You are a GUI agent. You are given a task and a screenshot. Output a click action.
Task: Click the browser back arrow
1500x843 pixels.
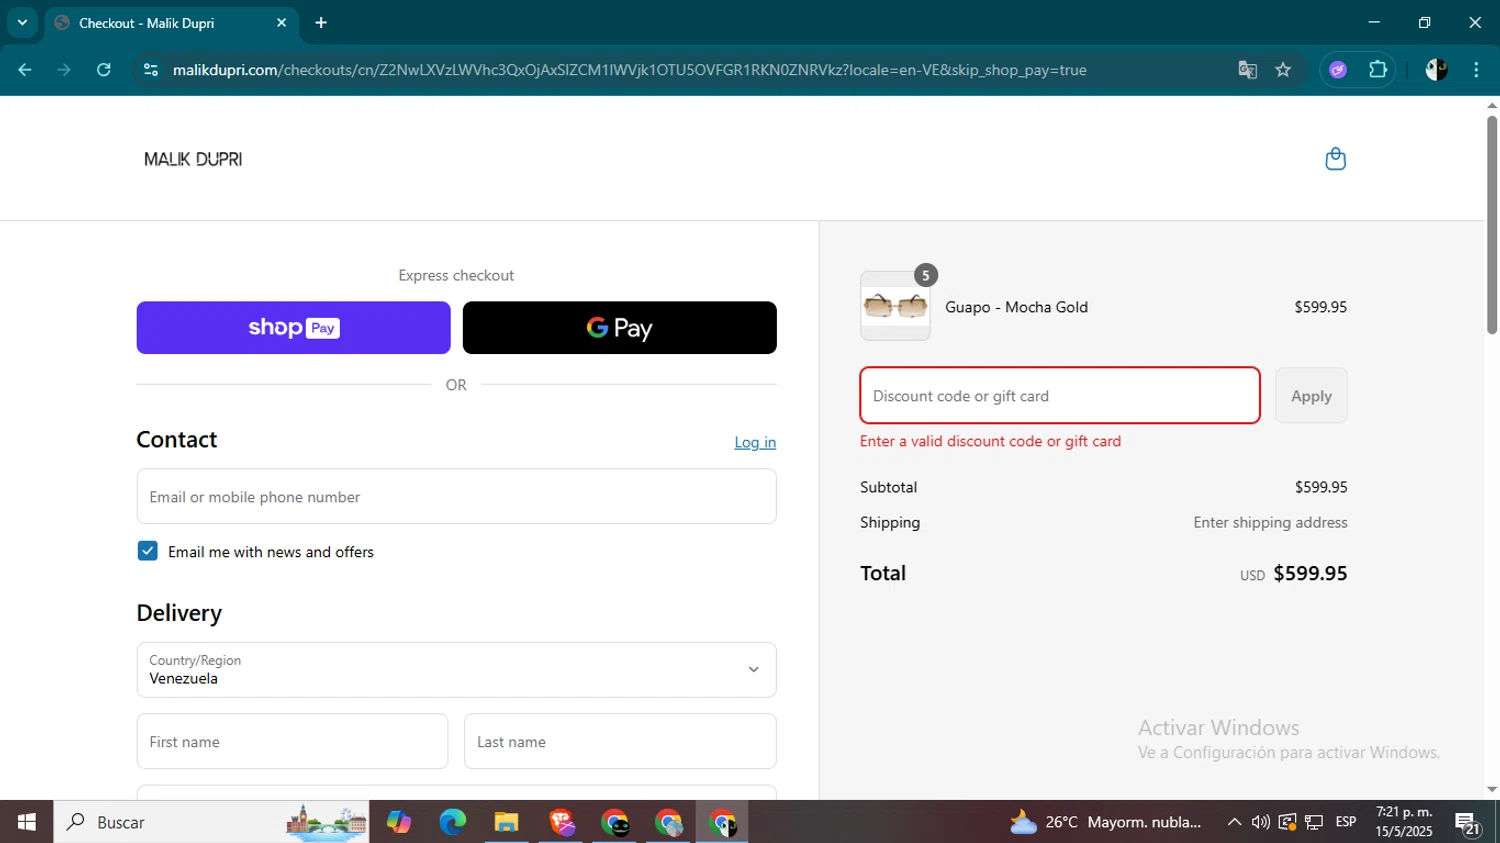[25, 70]
